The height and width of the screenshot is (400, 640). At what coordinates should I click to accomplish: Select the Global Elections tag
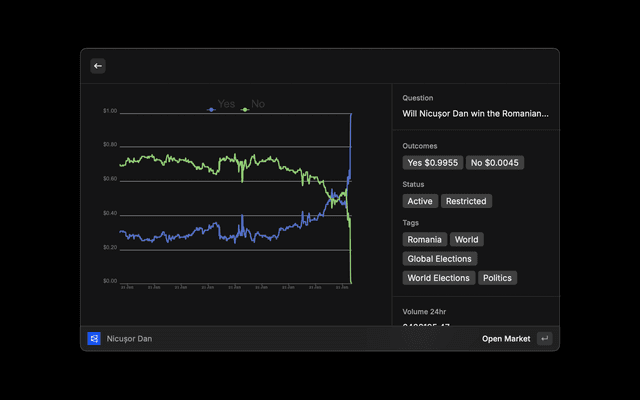point(439,259)
